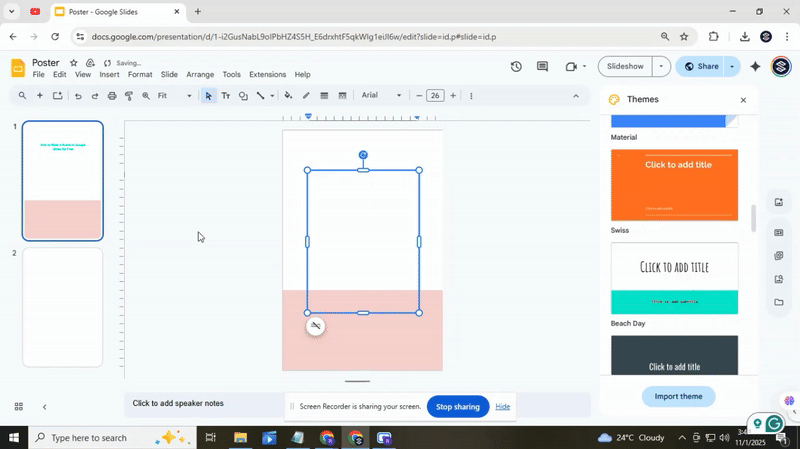This screenshot has height=449, width=800.
Task: Open the Arial font dropdown
Action: click(x=381, y=96)
